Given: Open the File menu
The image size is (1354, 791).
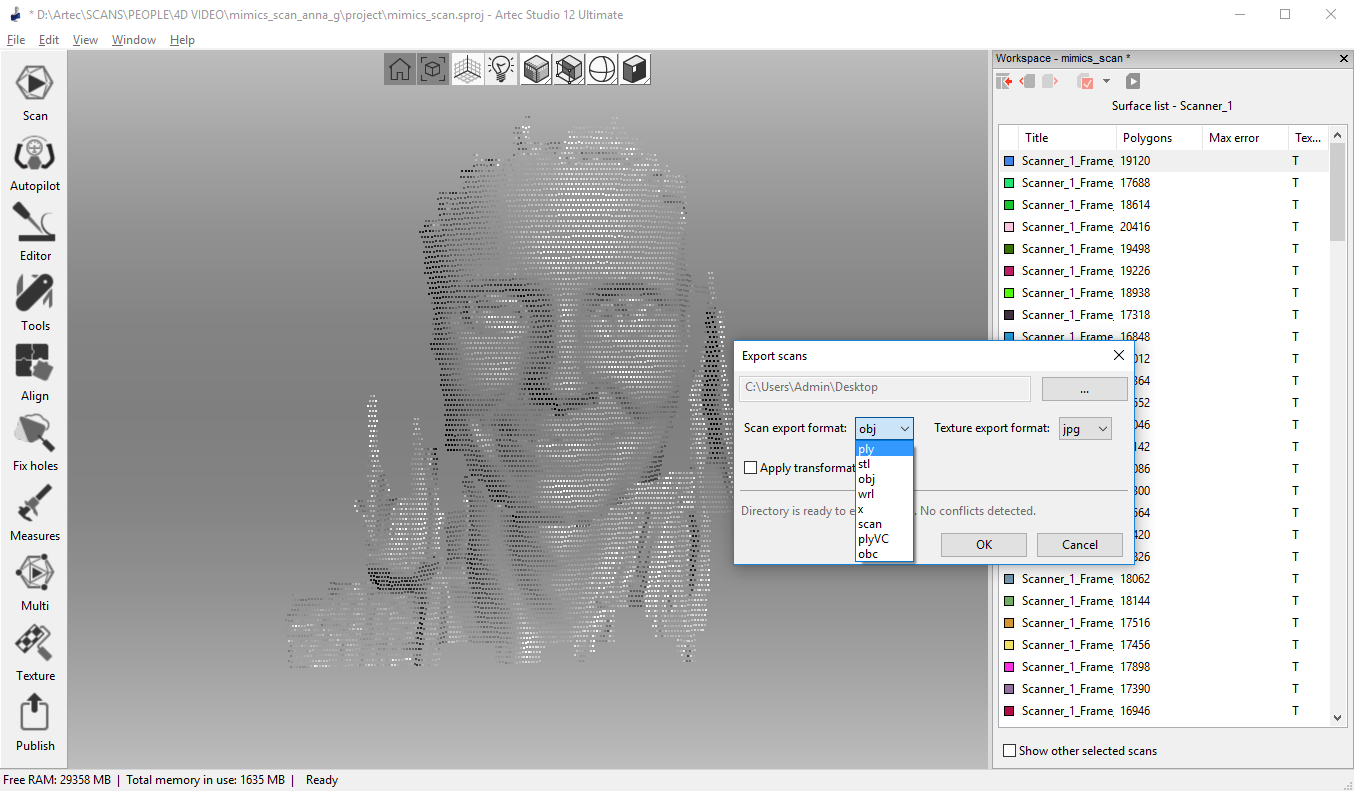Looking at the screenshot, I should [16, 40].
